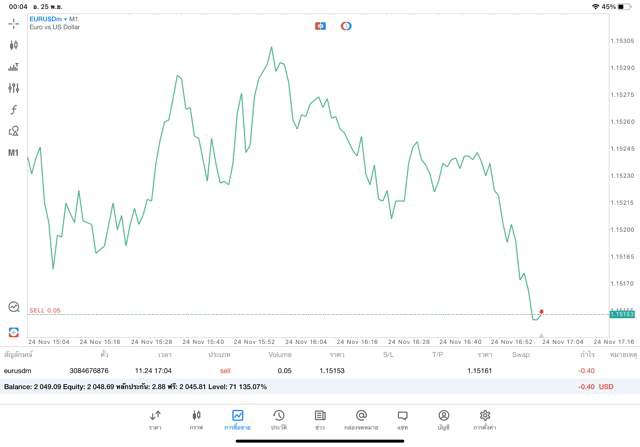Tap the SELL 0.05 order line

click(x=45, y=311)
